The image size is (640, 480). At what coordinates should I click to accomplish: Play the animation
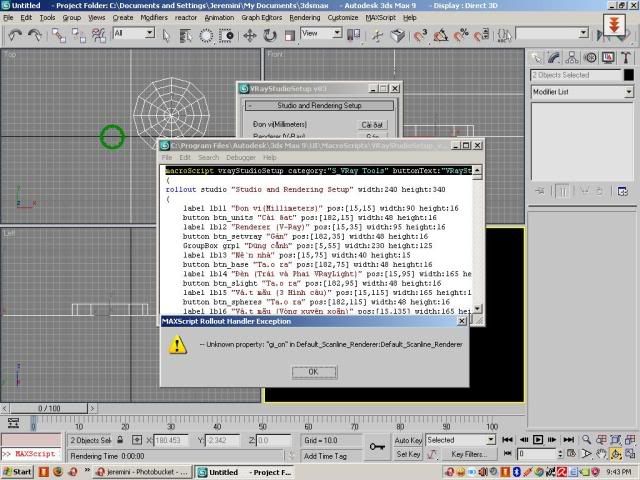click(538, 440)
